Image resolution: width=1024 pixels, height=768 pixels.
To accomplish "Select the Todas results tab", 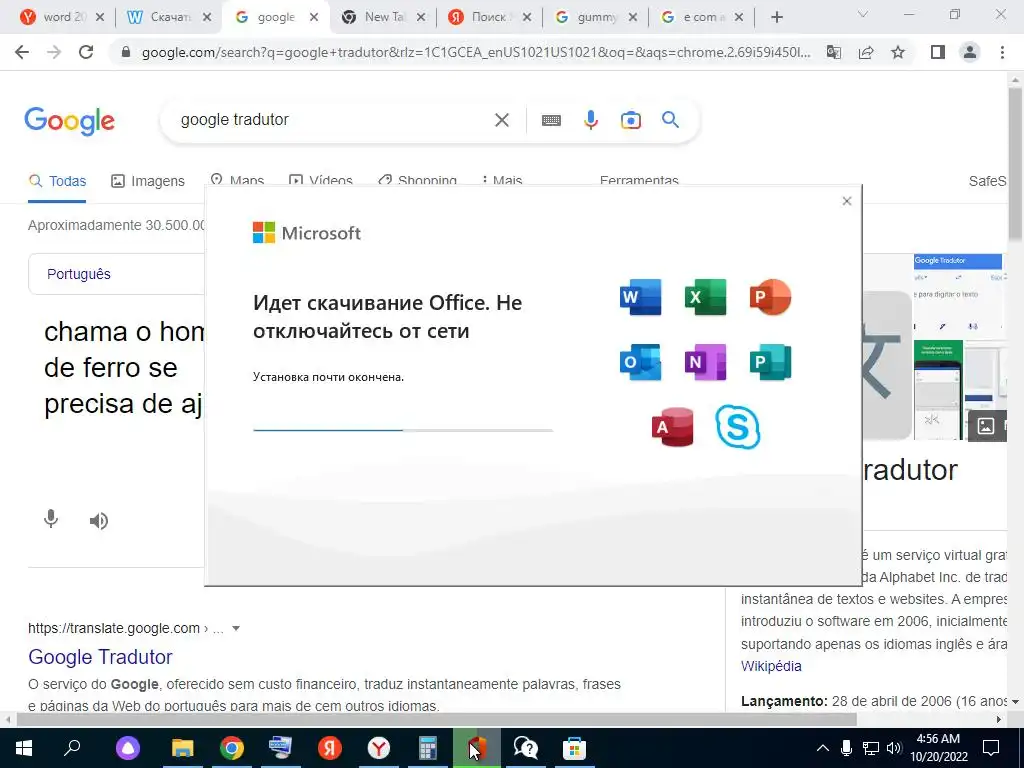I will (x=57, y=181).
